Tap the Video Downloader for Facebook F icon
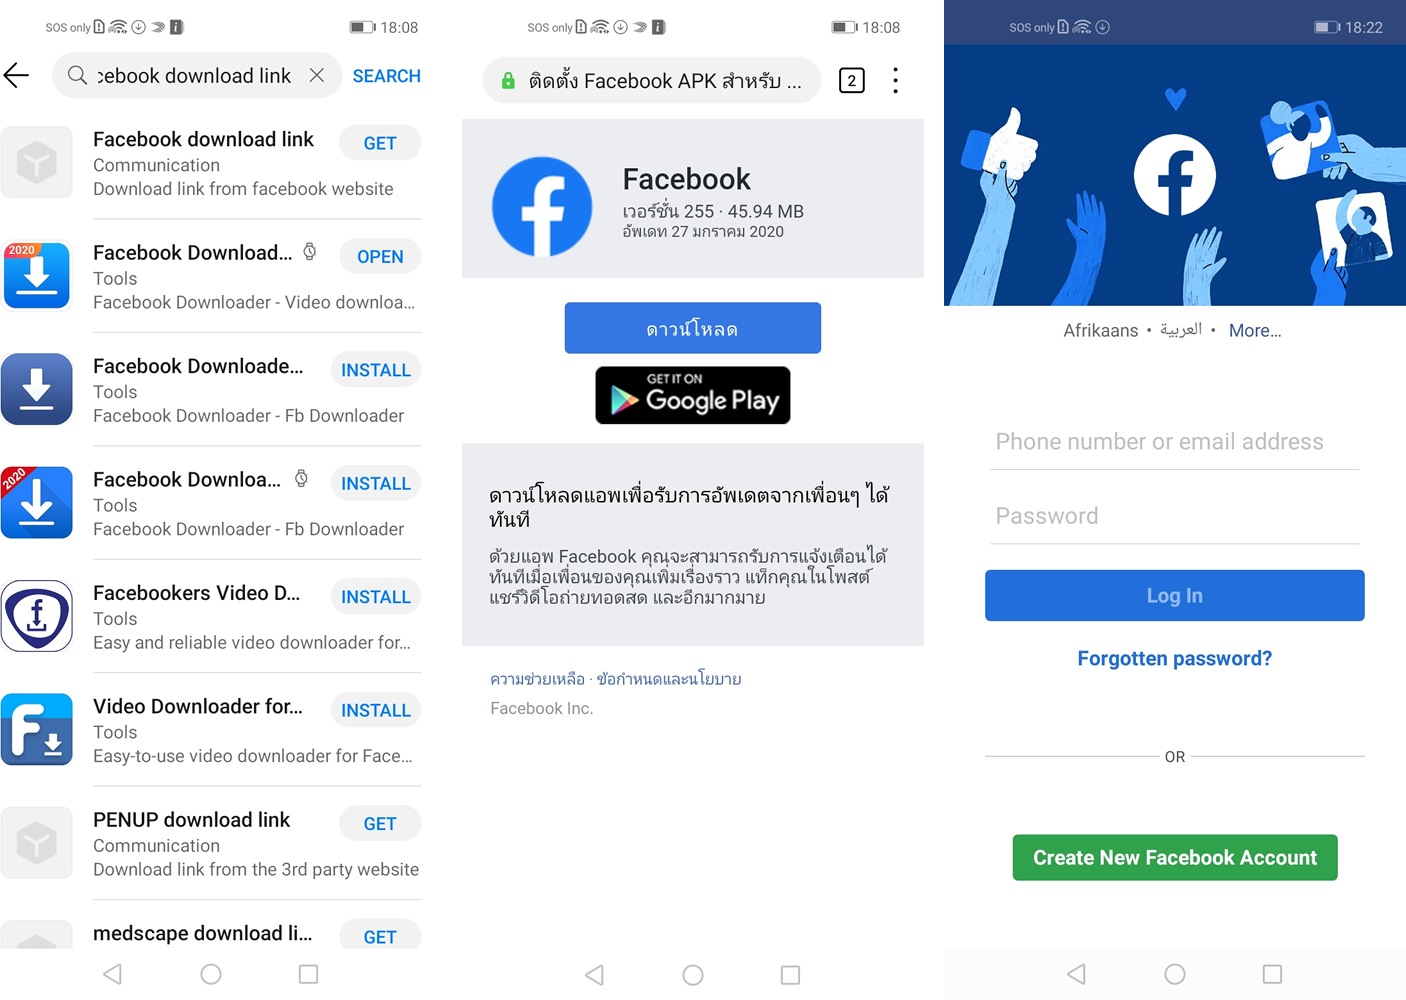The width and height of the screenshot is (1406, 1000). pos(37,729)
